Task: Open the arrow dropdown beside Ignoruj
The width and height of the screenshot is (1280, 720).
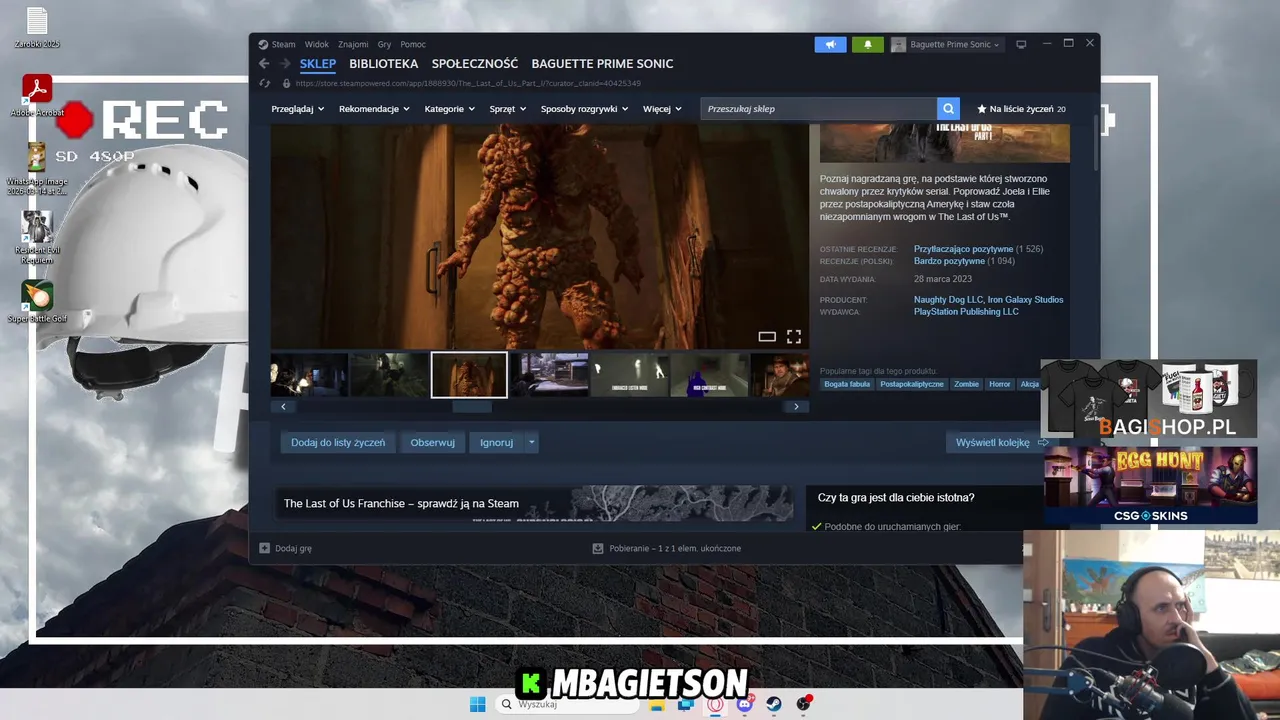Action: click(x=532, y=442)
